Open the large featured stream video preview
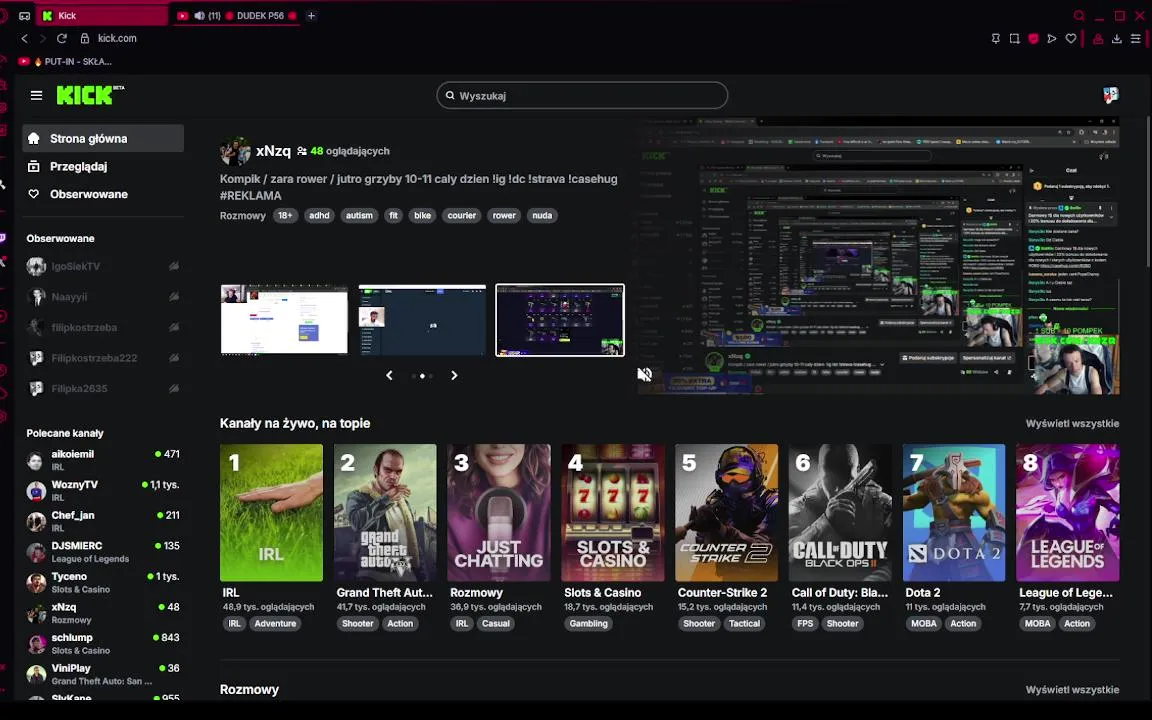 [x=879, y=256]
